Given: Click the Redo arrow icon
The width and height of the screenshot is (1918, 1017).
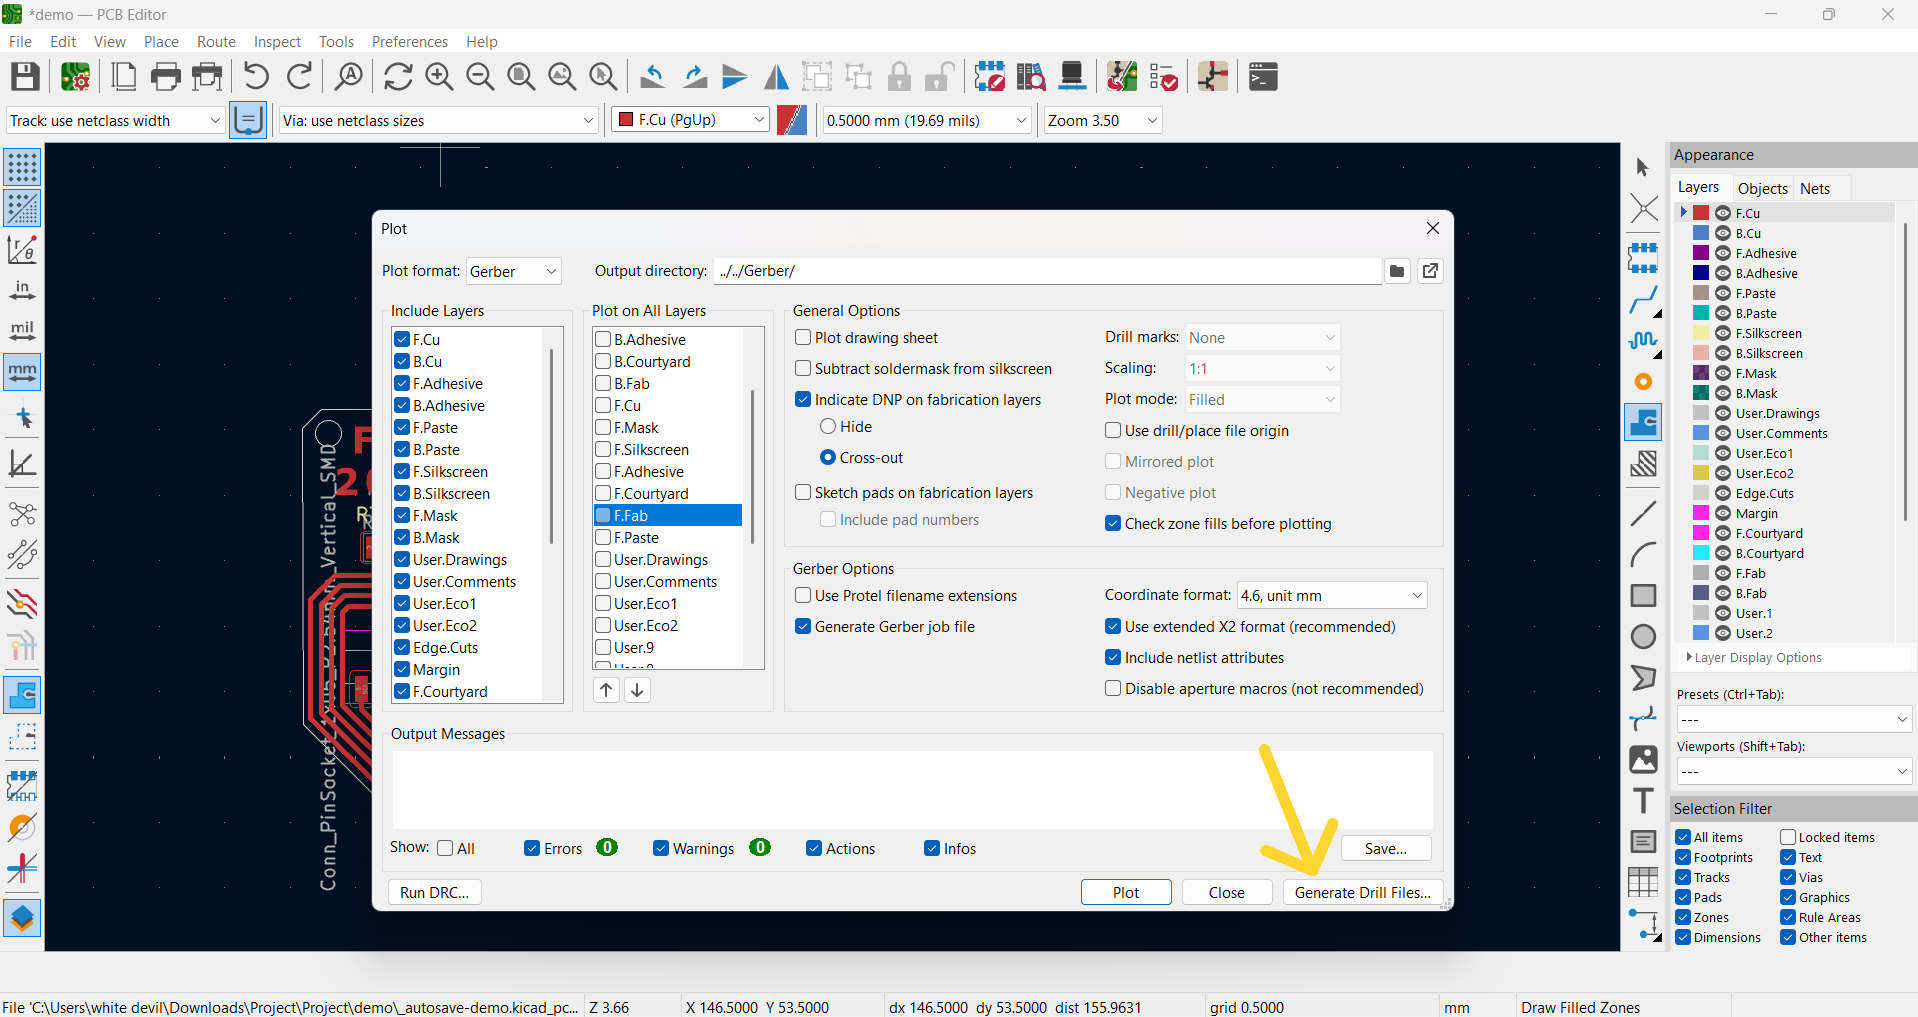Looking at the screenshot, I should click(299, 77).
